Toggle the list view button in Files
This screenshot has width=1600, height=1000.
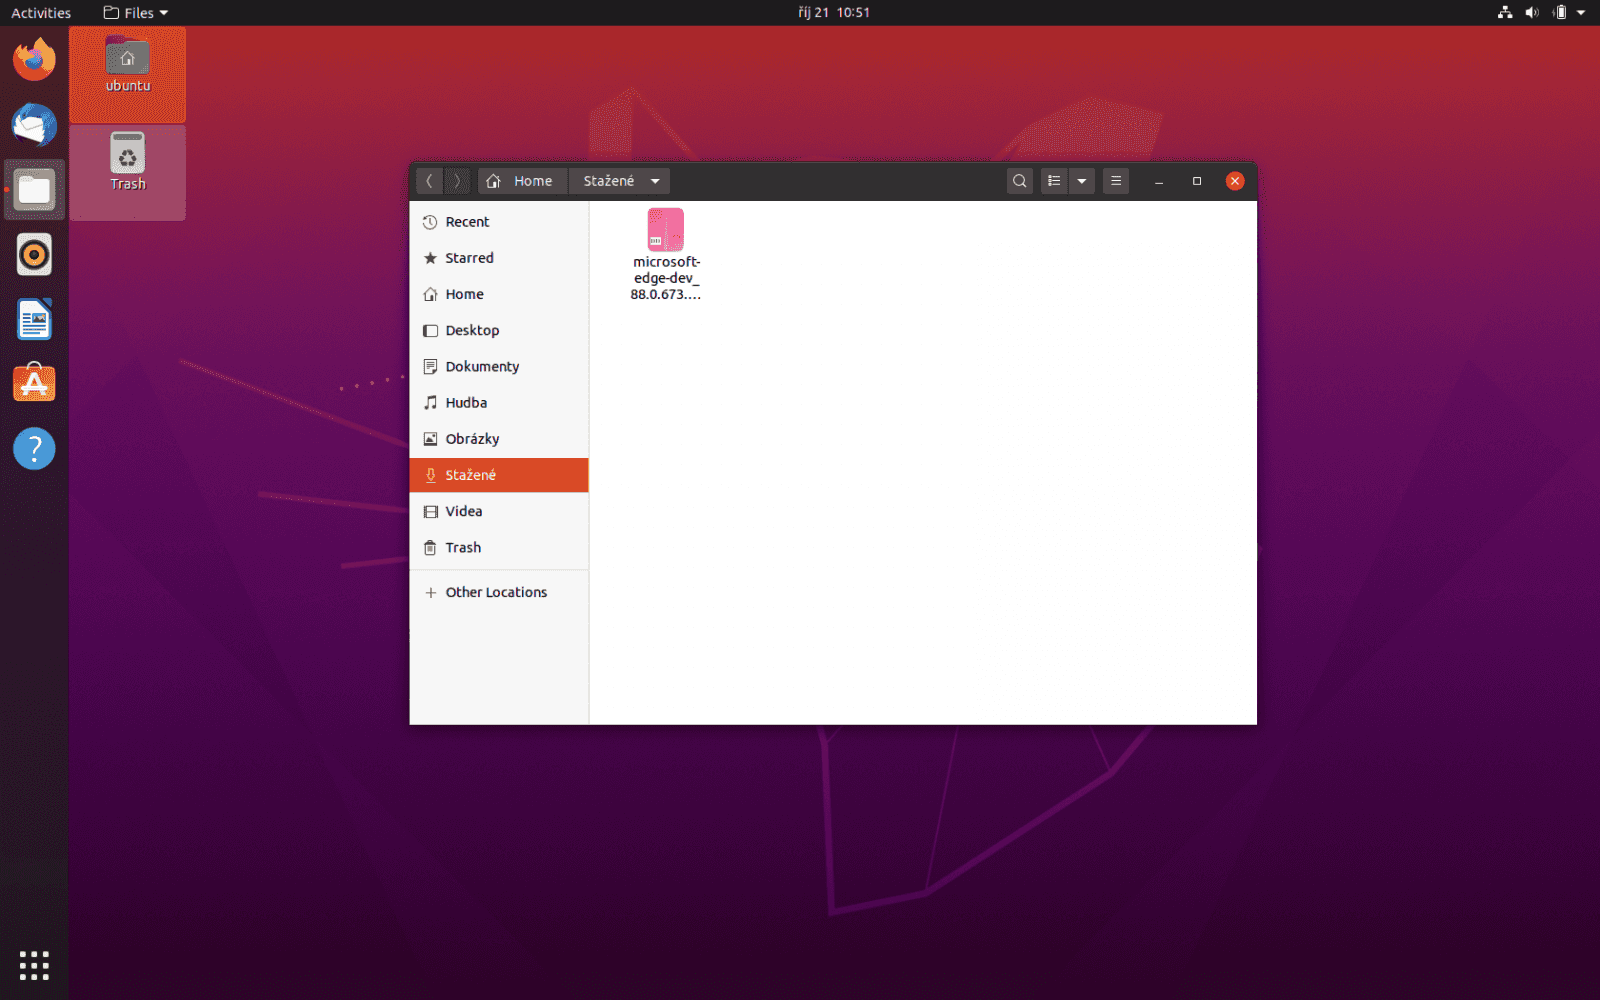tap(1054, 181)
